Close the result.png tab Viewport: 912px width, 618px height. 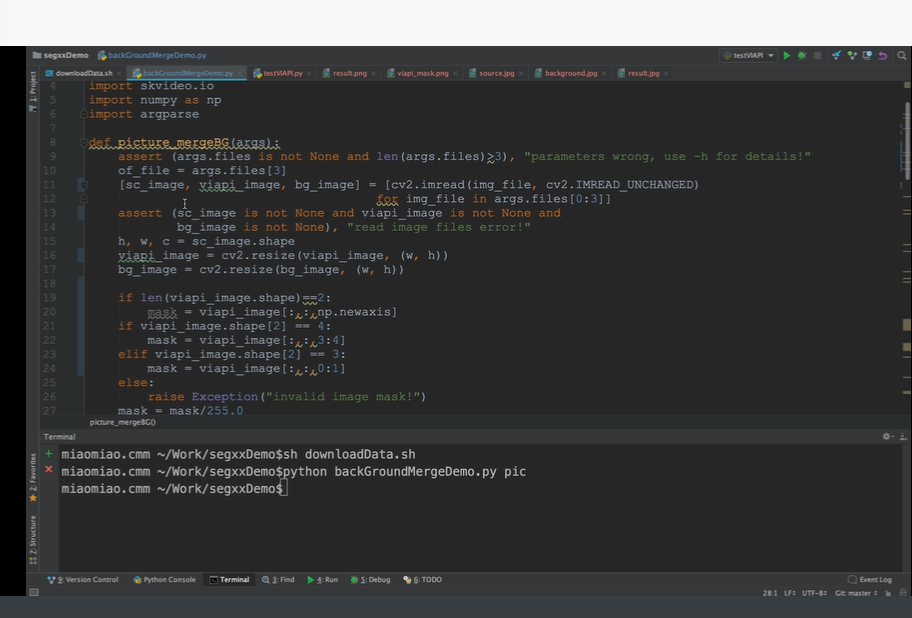point(373,73)
